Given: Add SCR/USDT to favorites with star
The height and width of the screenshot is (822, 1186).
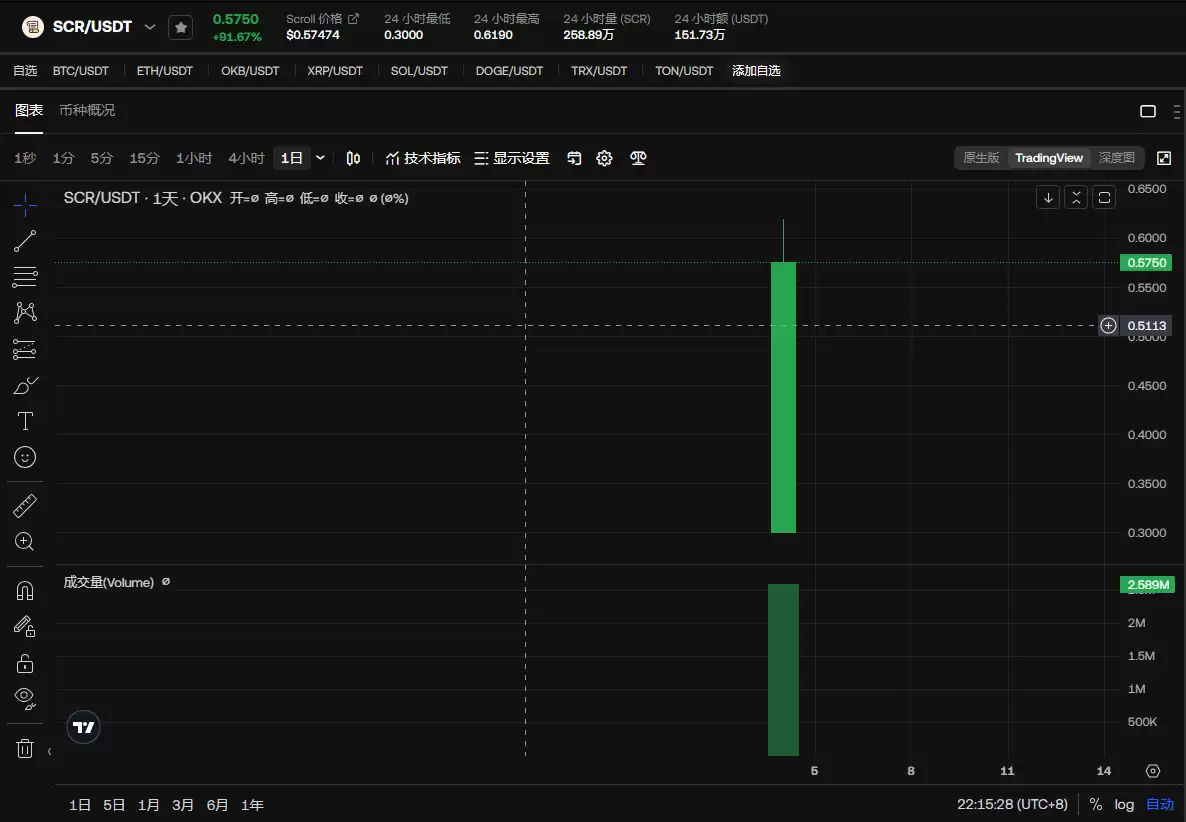Looking at the screenshot, I should pos(180,27).
